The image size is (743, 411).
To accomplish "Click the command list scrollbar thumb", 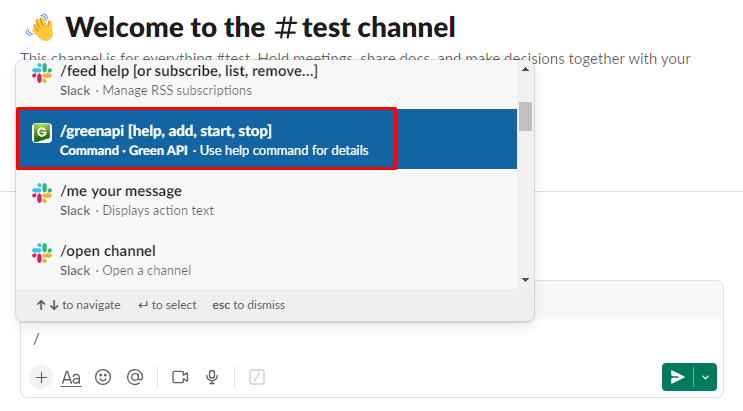I will 525,115.
